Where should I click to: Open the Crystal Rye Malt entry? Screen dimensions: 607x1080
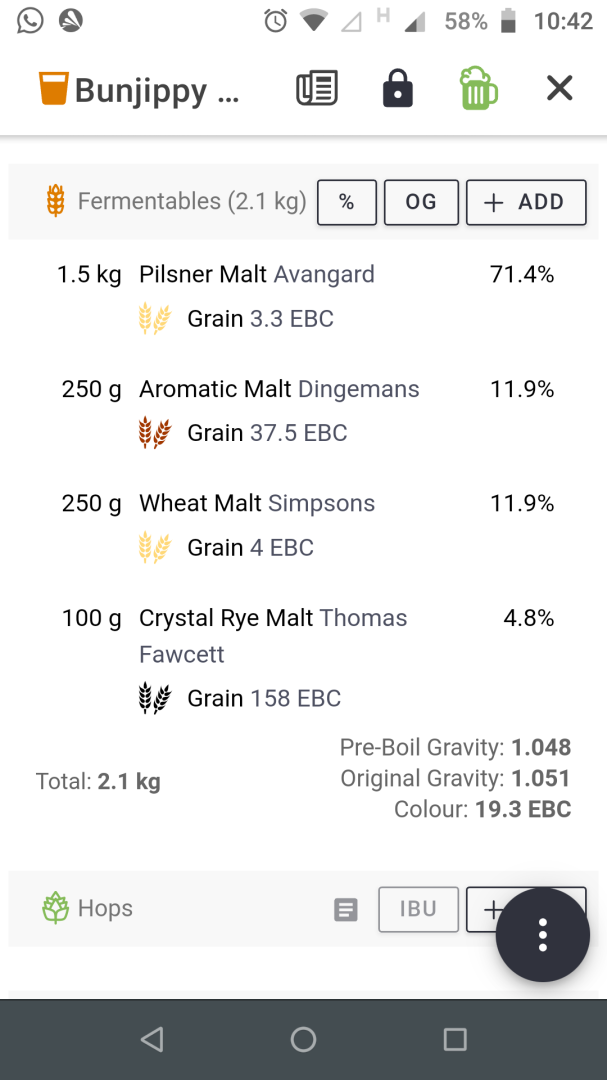(x=273, y=618)
